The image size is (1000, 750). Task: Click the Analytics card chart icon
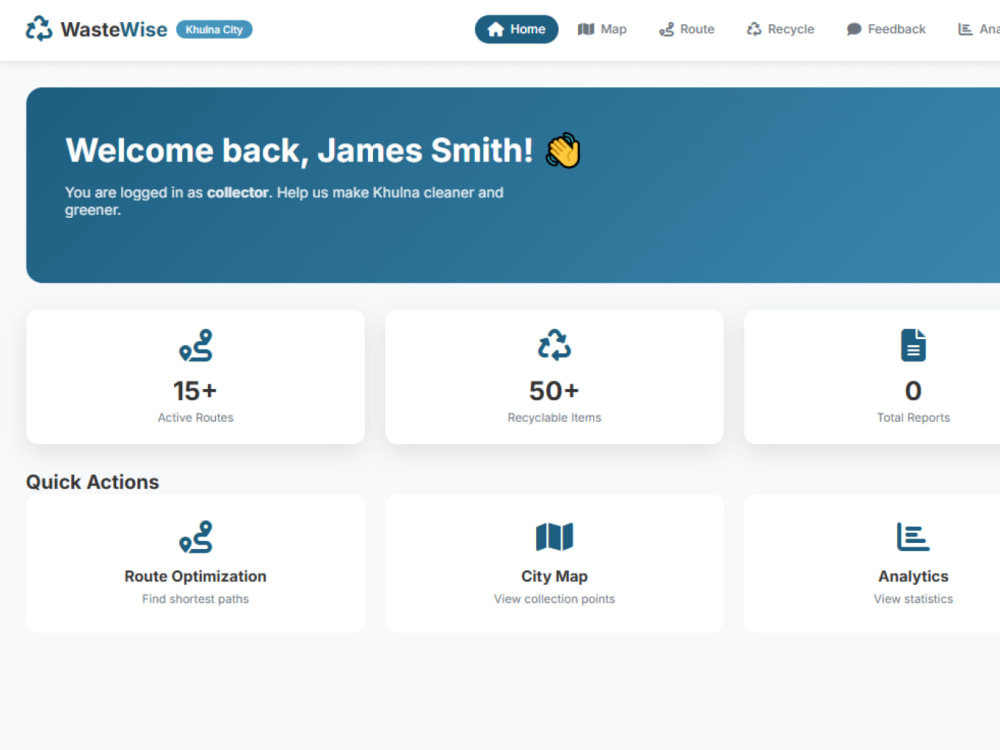tap(913, 537)
